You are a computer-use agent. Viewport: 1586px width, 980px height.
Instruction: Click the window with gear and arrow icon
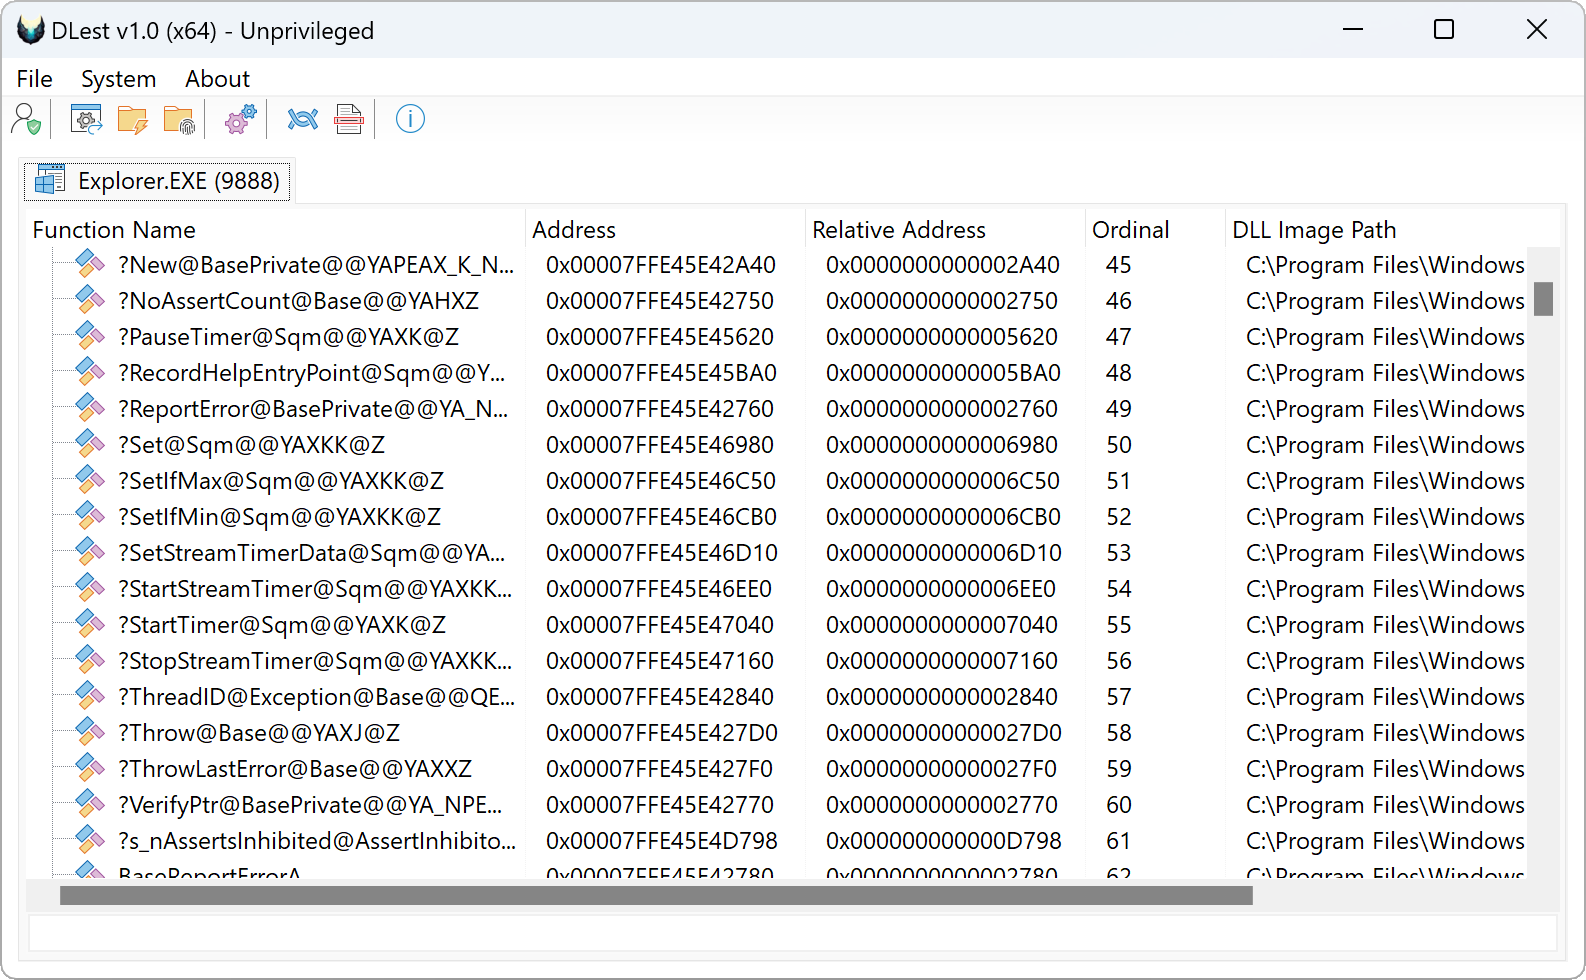tap(86, 119)
